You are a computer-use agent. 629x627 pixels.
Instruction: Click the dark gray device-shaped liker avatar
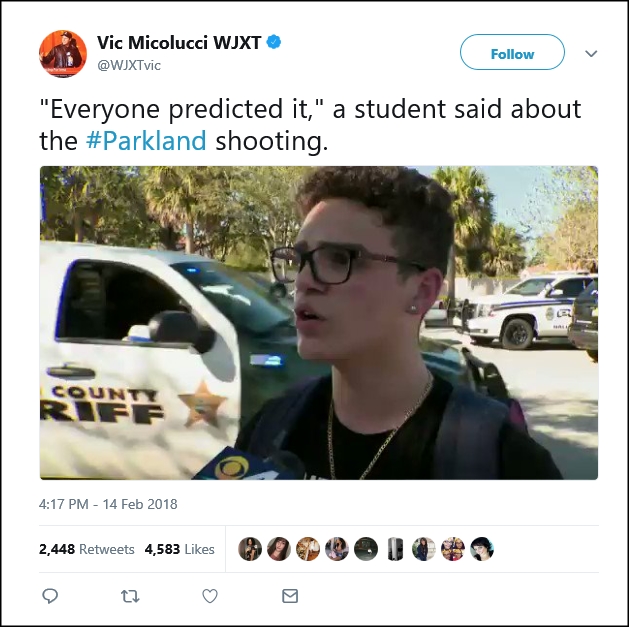[395, 549]
